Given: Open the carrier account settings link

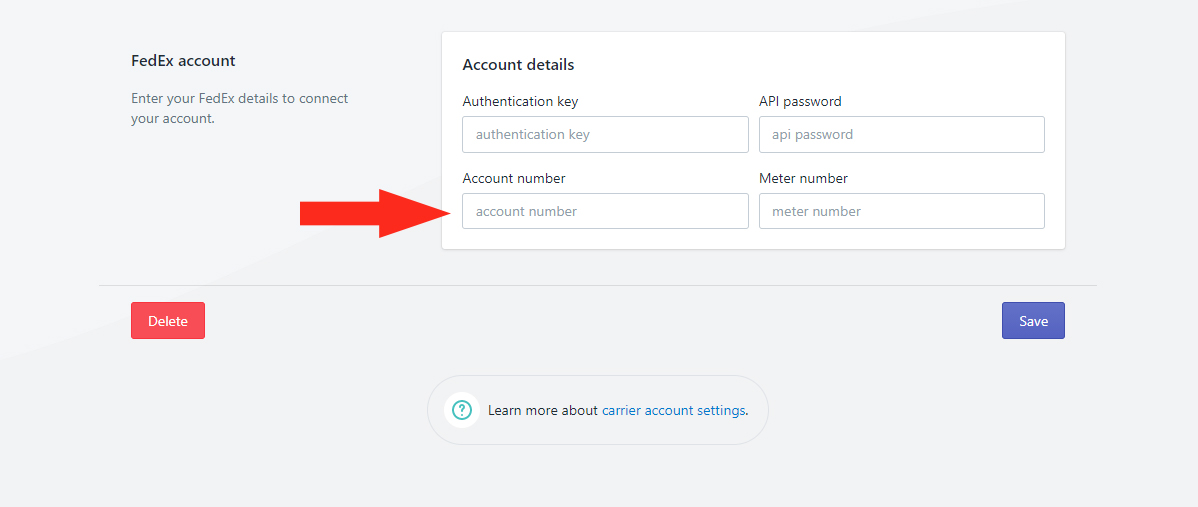Looking at the screenshot, I should pyautogui.click(x=673, y=410).
